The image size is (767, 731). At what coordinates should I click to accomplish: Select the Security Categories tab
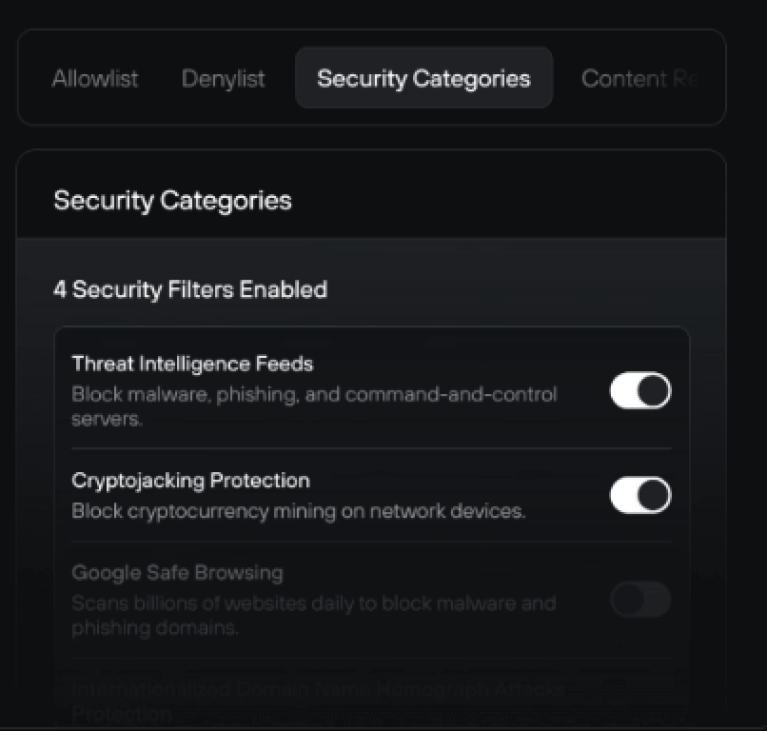pos(423,78)
